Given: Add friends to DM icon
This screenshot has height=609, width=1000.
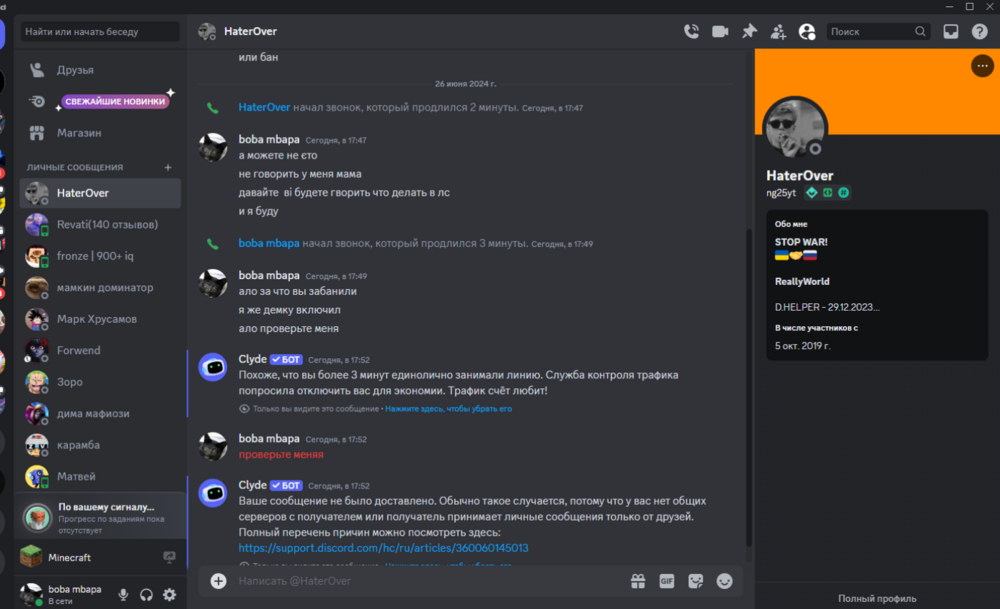Looking at the screenshot, I should point(778,31).
